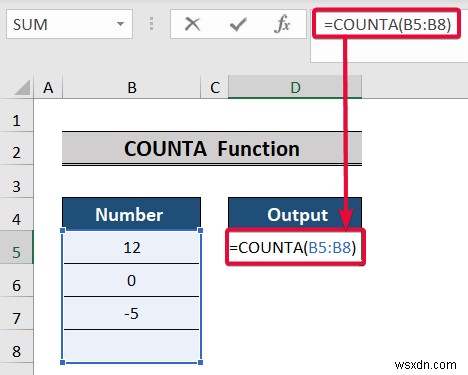Click cell D5 with the COUNTA formula
468x375 pixels.
(295, 247)
